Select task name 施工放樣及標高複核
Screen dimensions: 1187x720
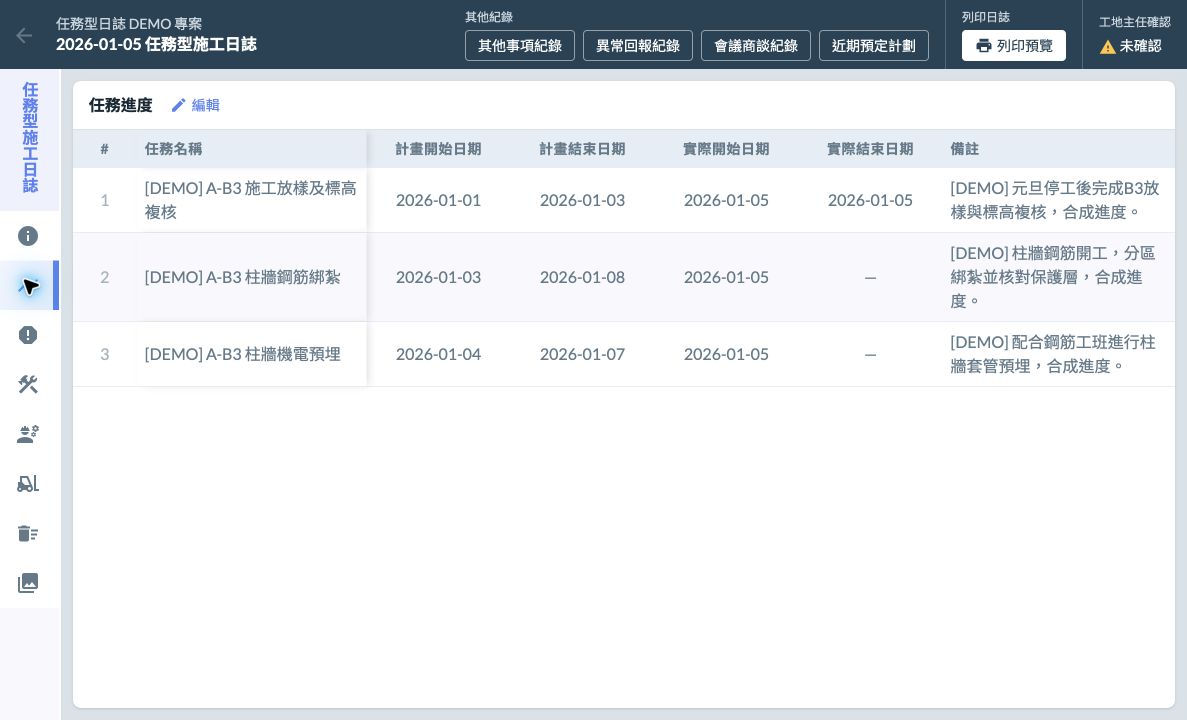click(251, 200)
